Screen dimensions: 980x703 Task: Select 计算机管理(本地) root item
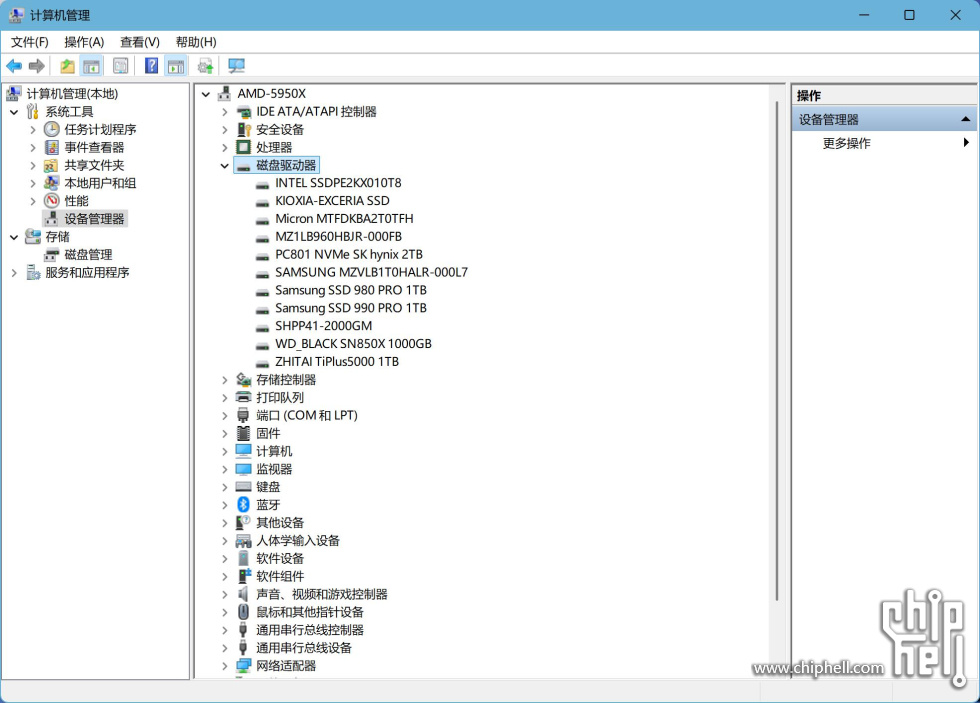(72, 94)
